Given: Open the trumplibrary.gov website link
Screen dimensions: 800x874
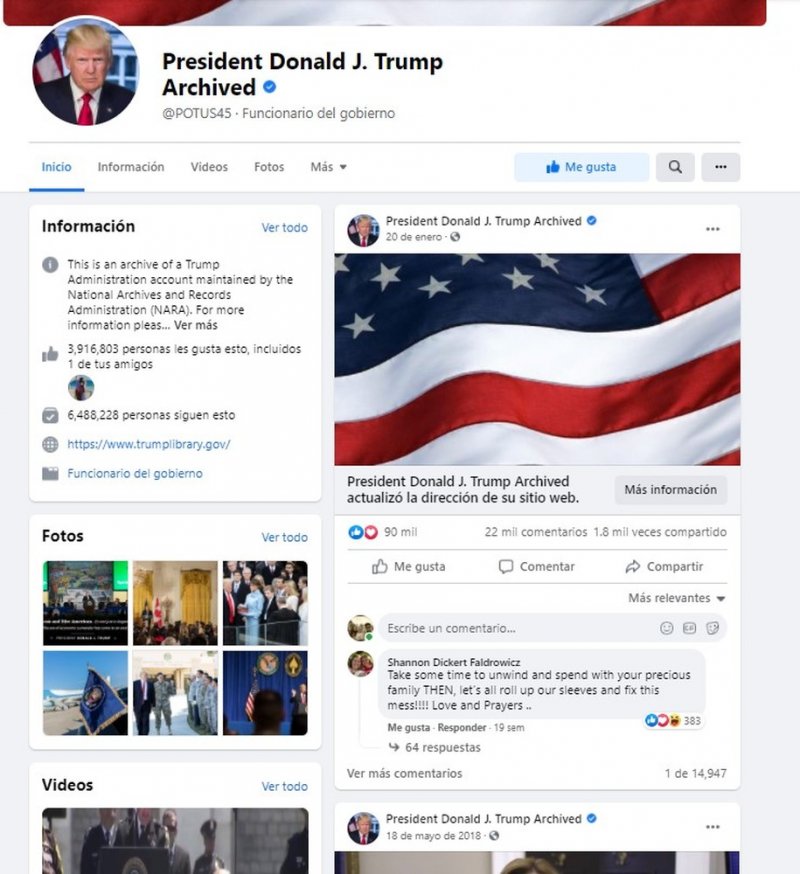Looking at the screenshot, I should tap(149, 444).
